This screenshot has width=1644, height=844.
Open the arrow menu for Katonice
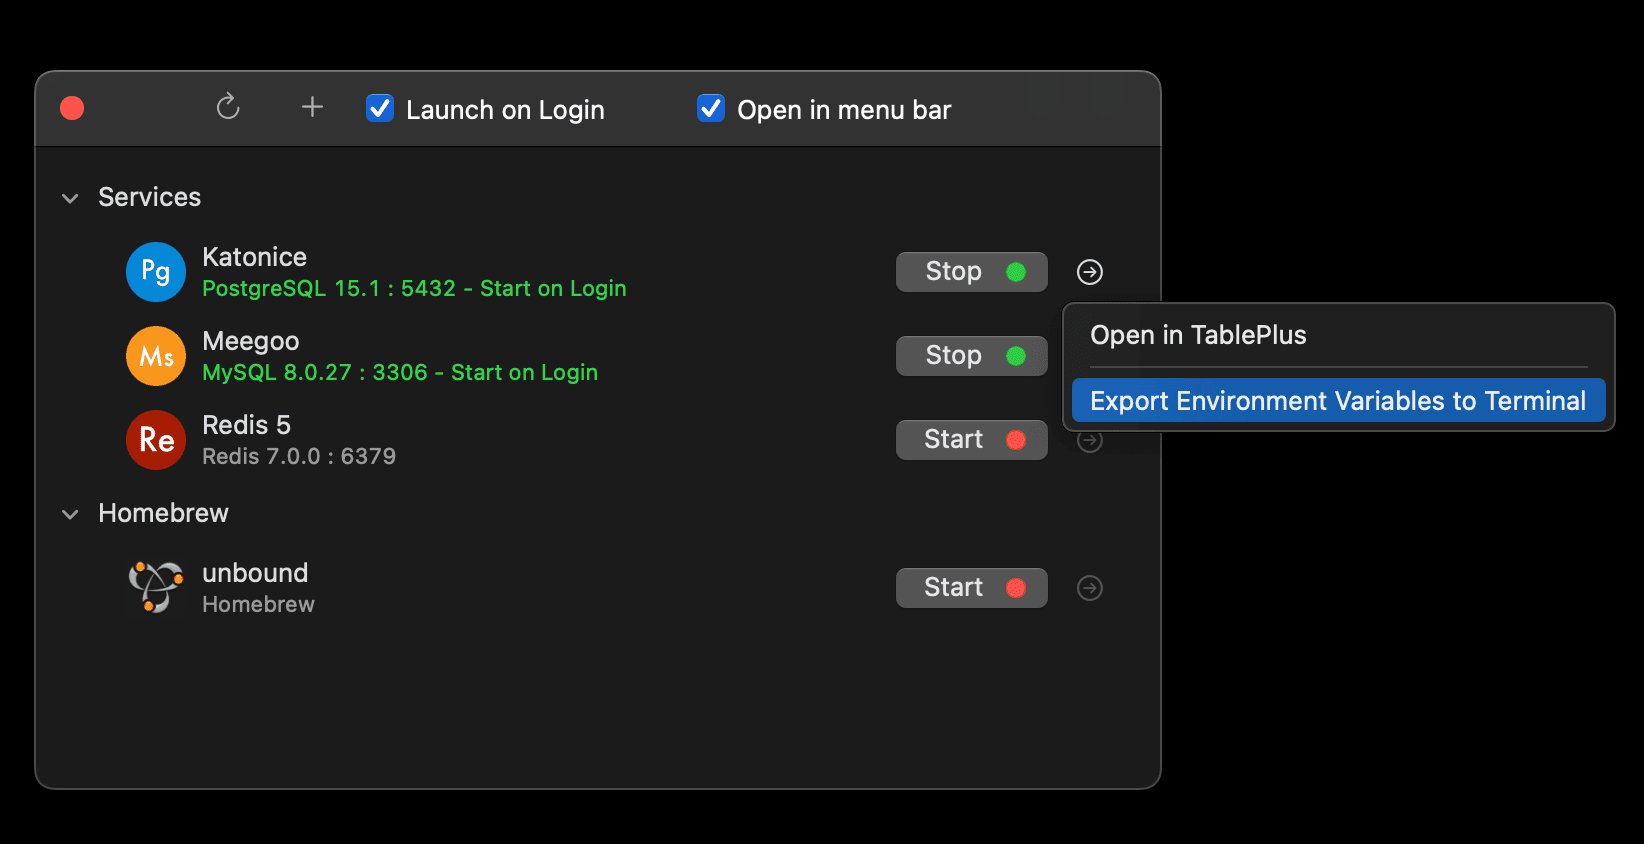pos(1090,272)
